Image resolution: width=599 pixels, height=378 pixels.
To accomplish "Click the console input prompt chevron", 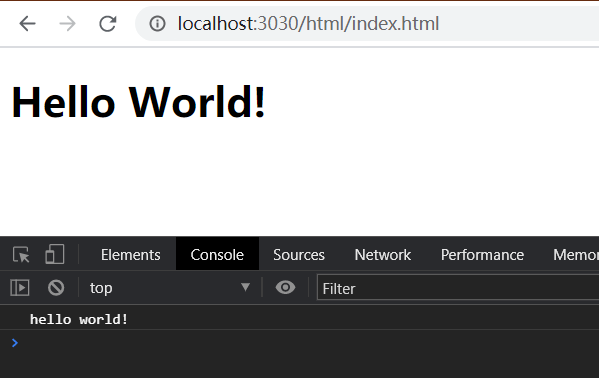I will click(15, 343).
